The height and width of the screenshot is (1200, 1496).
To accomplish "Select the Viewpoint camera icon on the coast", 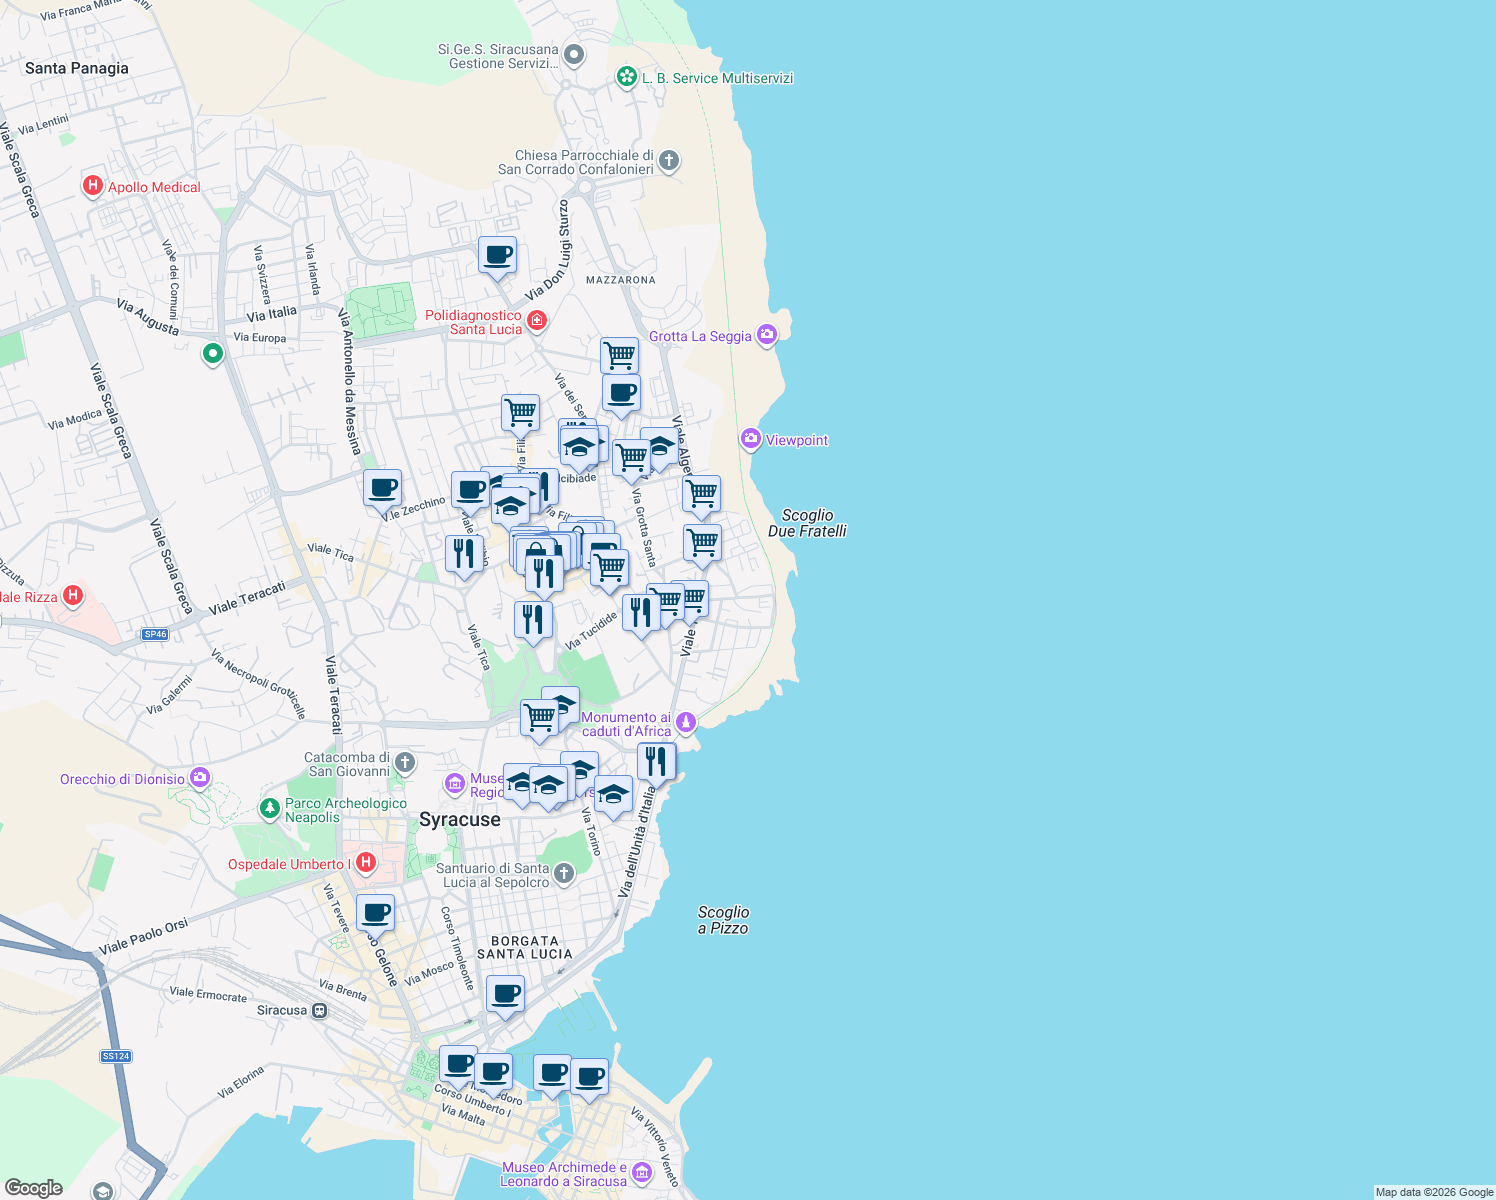I will pos(752,439).
